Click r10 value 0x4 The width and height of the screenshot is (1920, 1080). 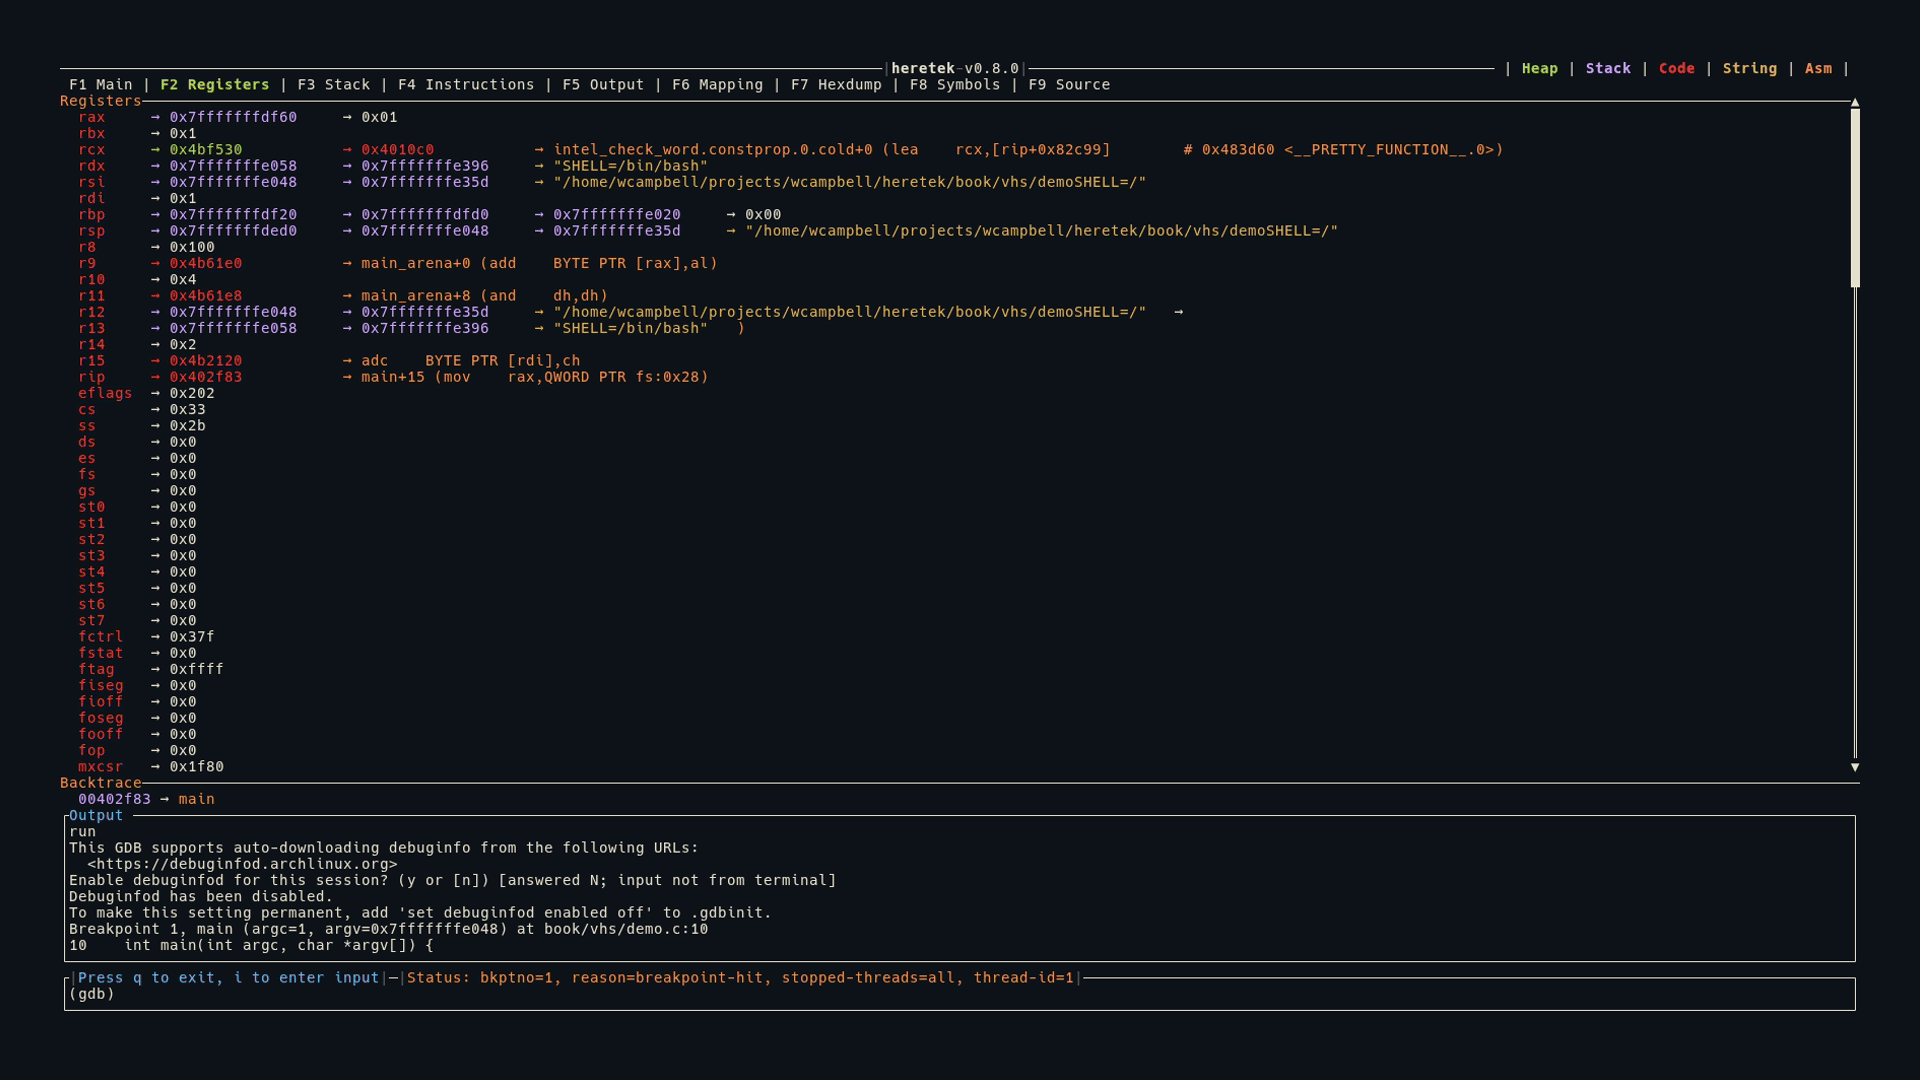183,280
